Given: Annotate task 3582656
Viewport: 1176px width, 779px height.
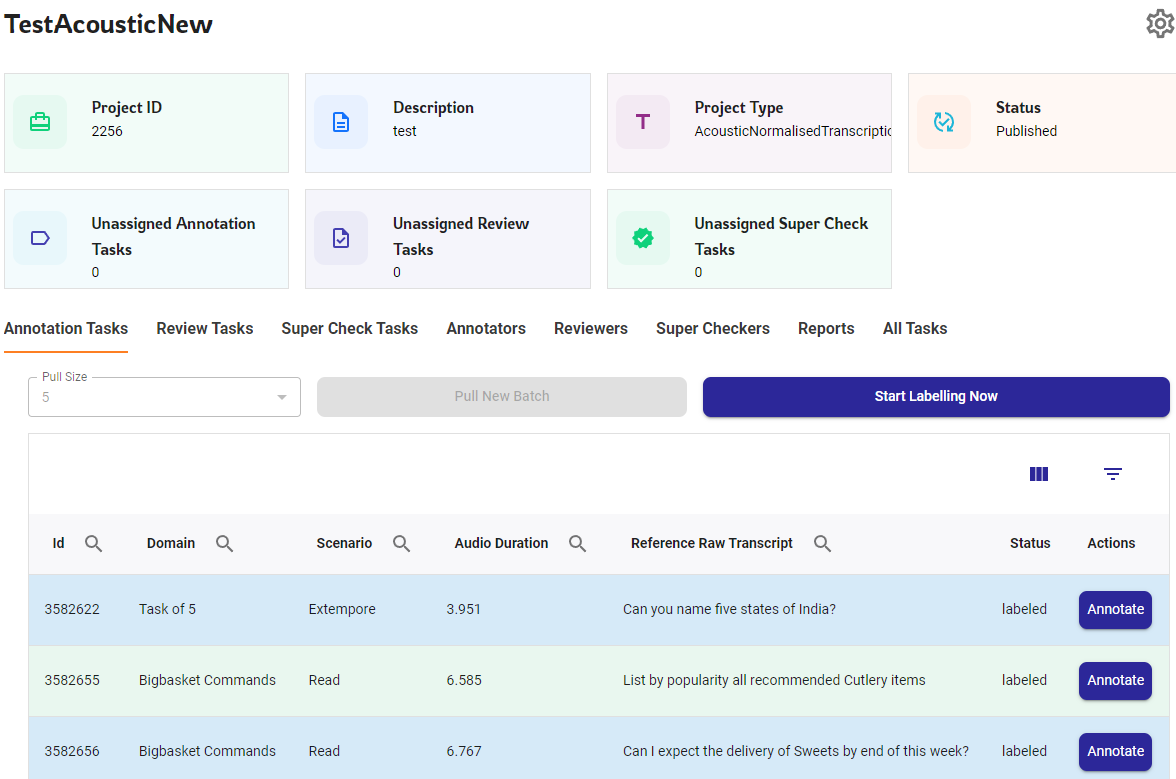Looking at the screenshot, I should [x=1115, y=751].
